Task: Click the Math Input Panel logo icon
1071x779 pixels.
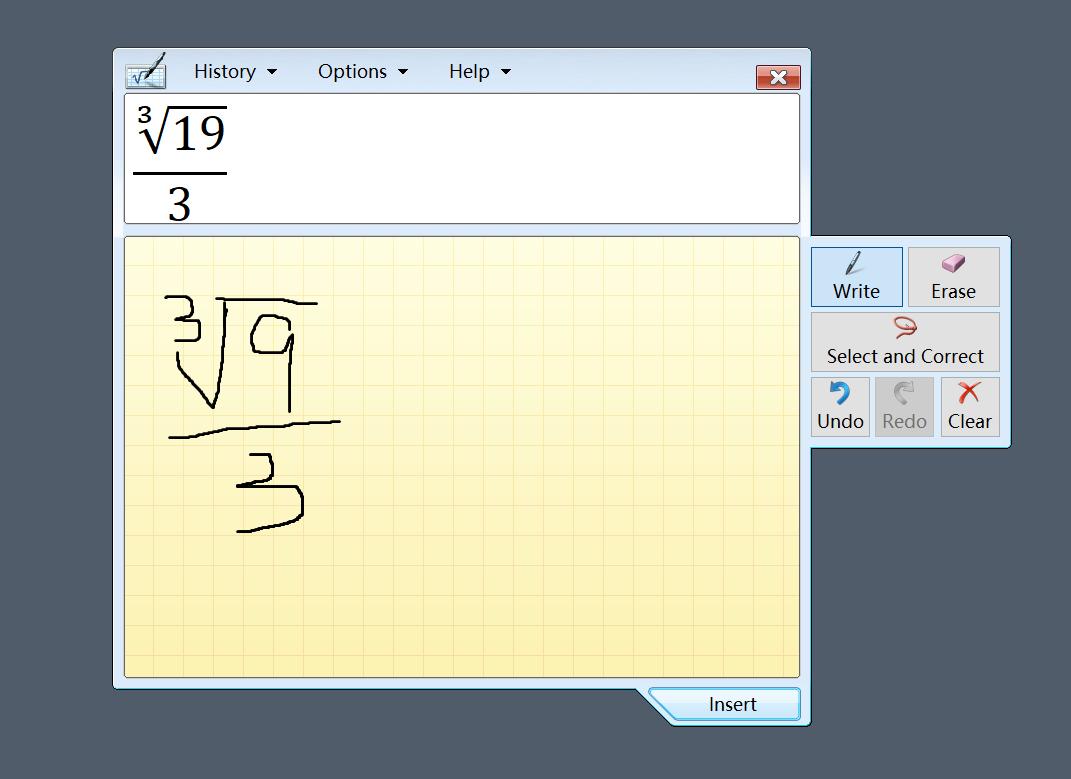Action: point(146,71)
